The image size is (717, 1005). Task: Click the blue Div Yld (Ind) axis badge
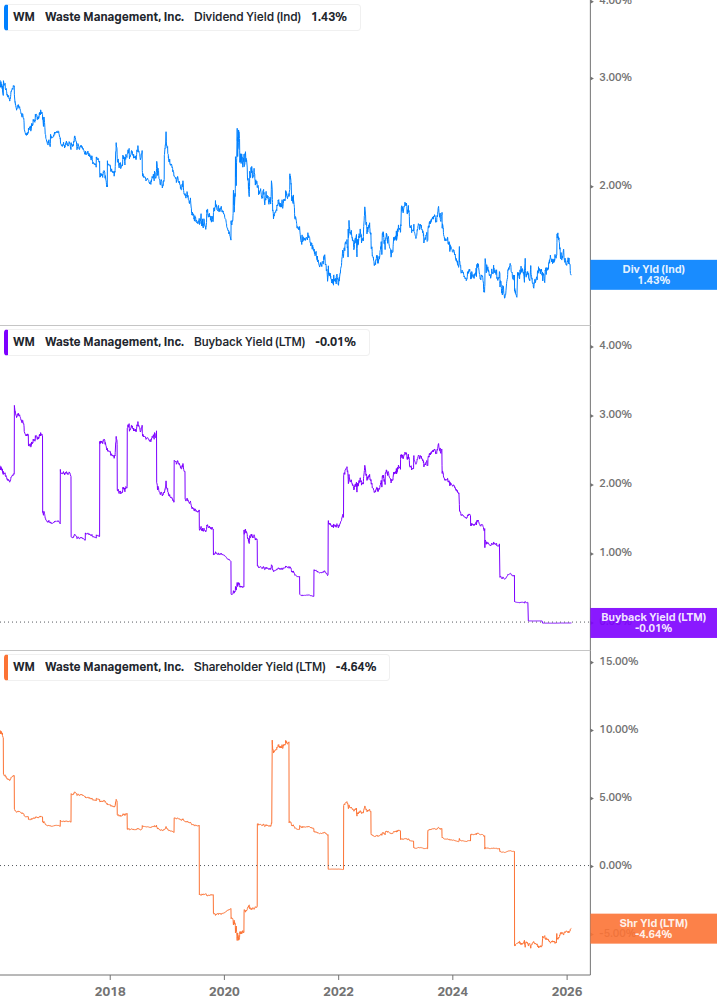(x=653, y=275)
